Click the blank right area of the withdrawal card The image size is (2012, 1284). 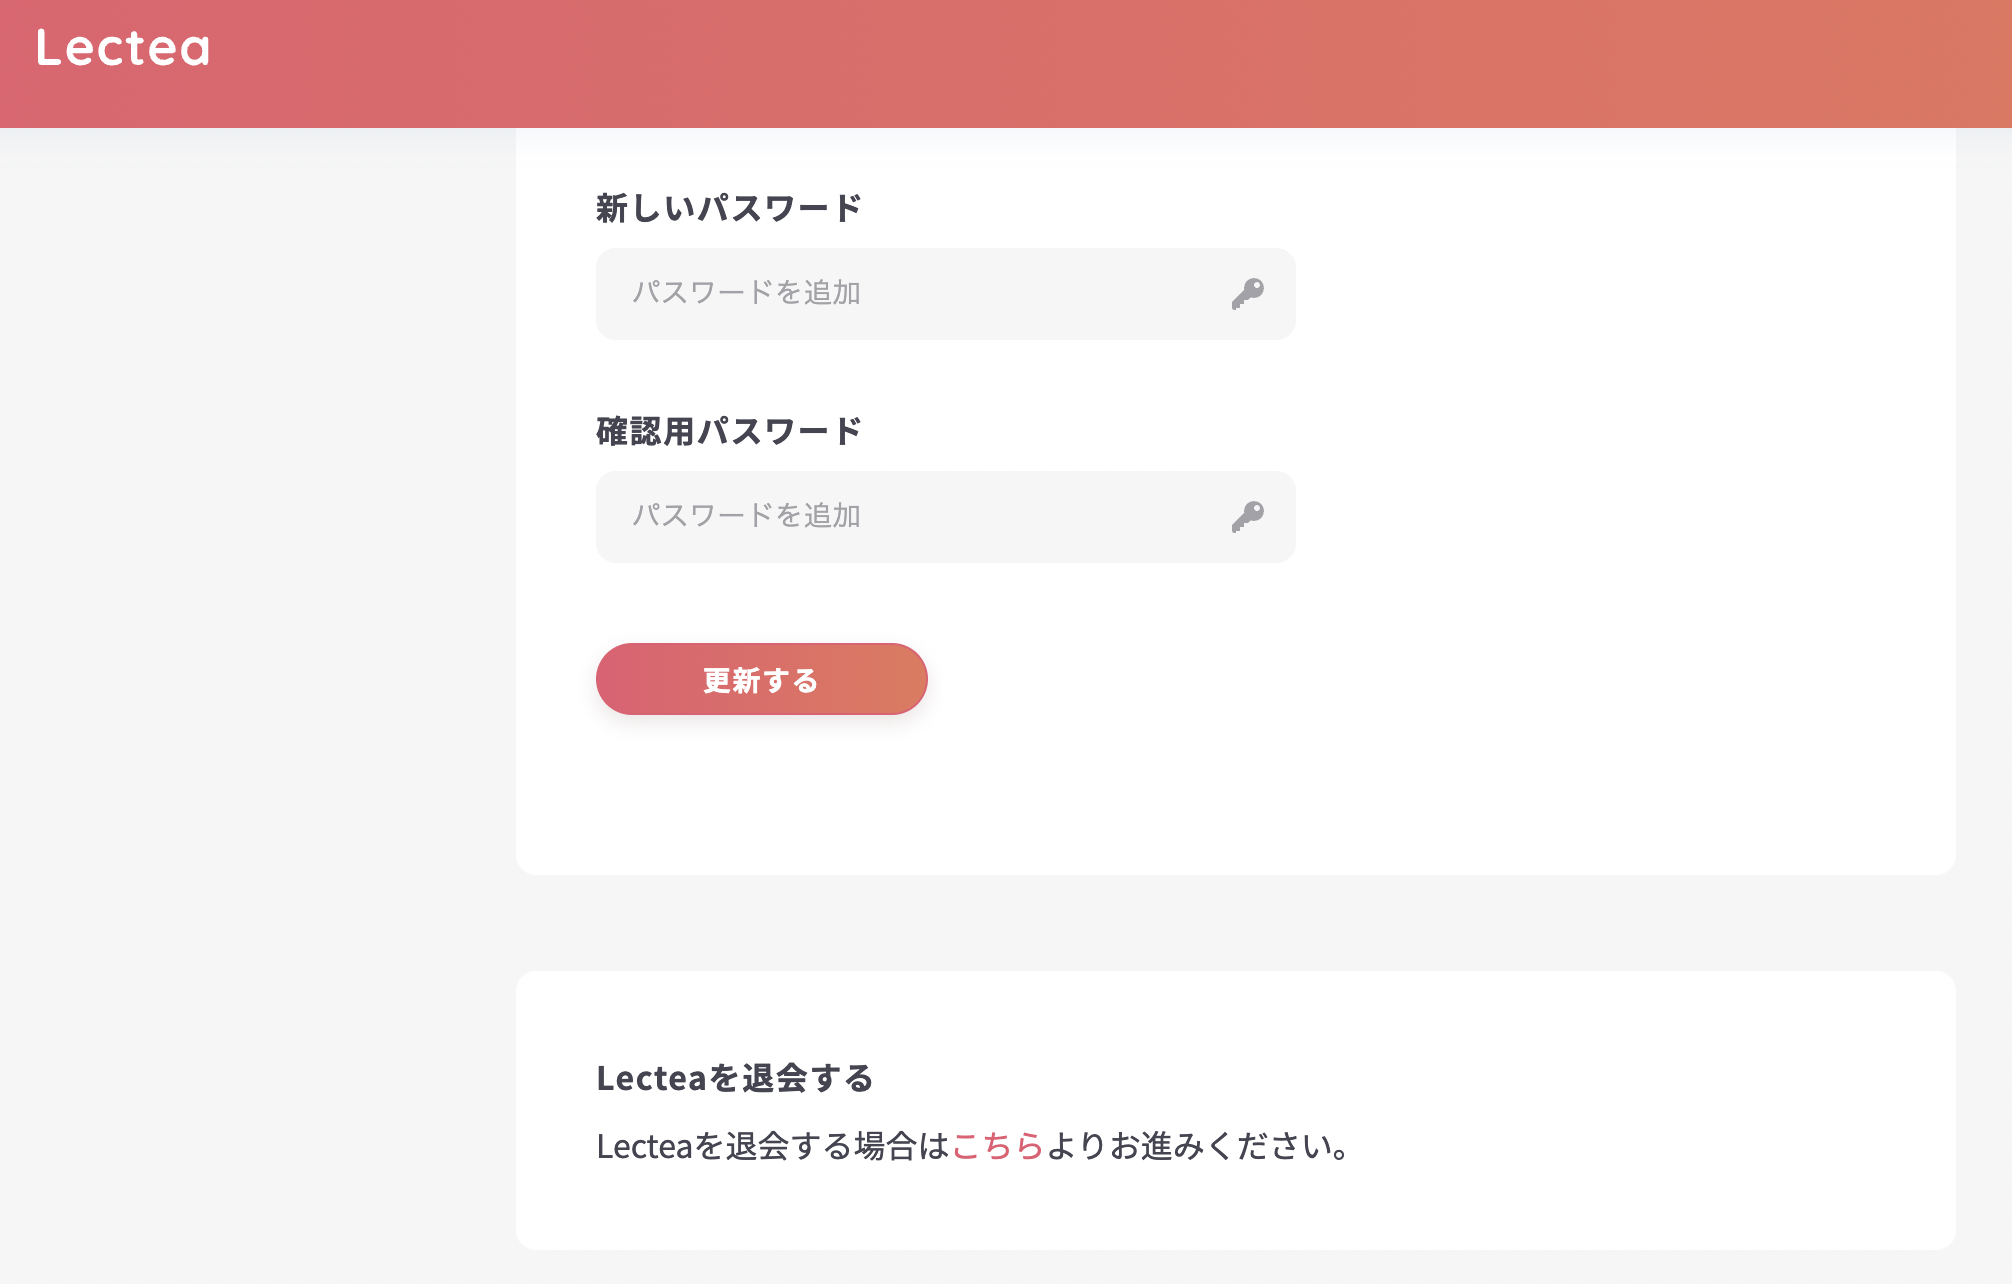(1650, 1110)
